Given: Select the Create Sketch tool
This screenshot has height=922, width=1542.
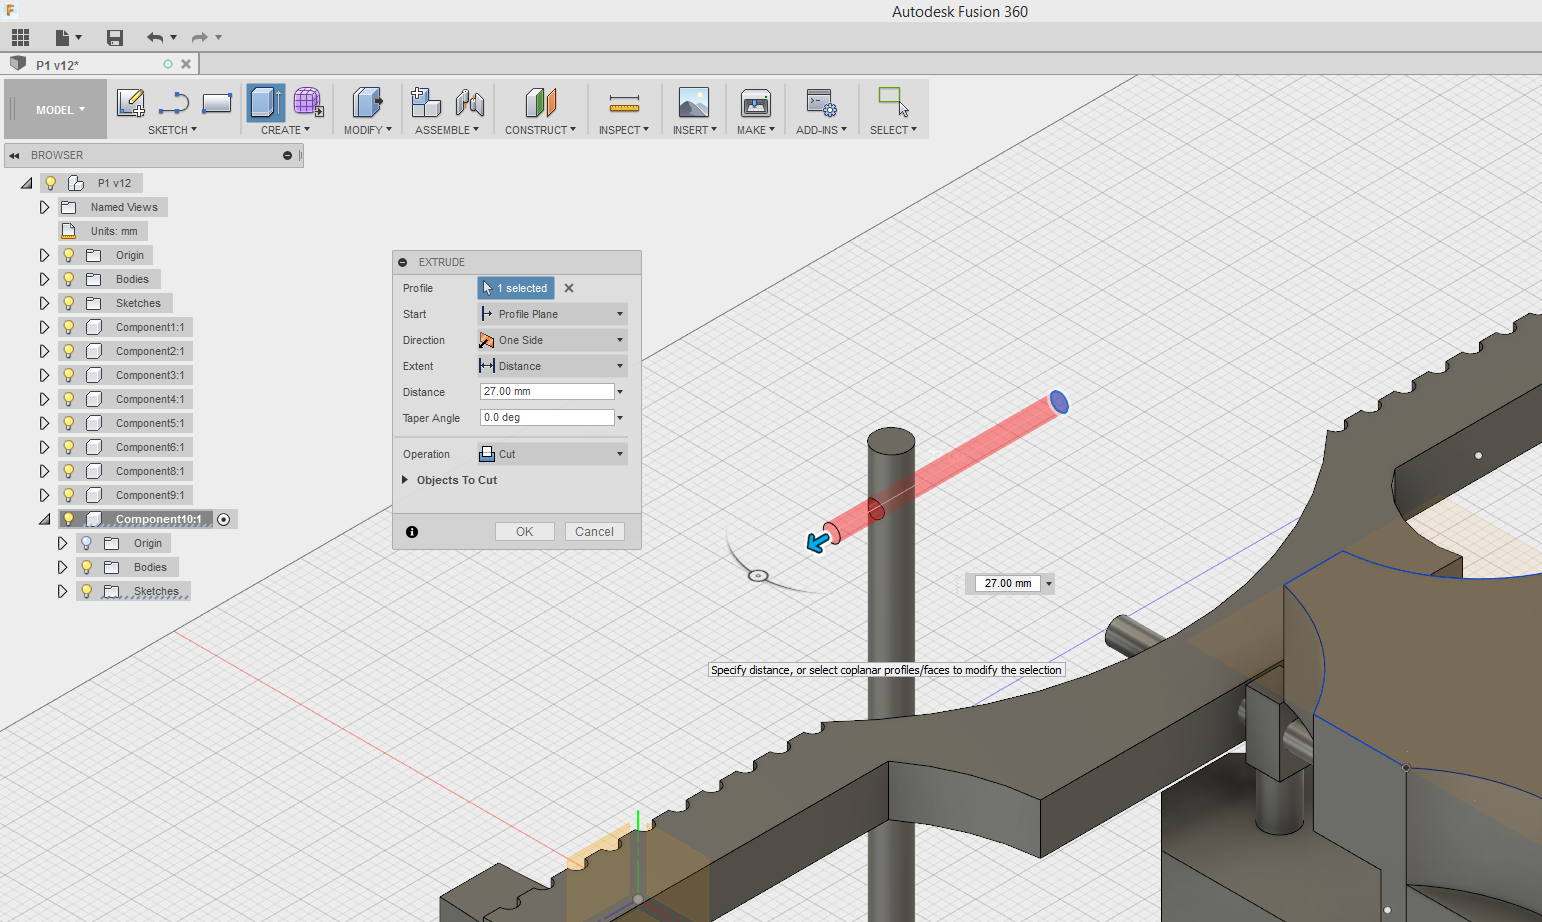Looking at the screenshot, I should [x=130, y=103].
